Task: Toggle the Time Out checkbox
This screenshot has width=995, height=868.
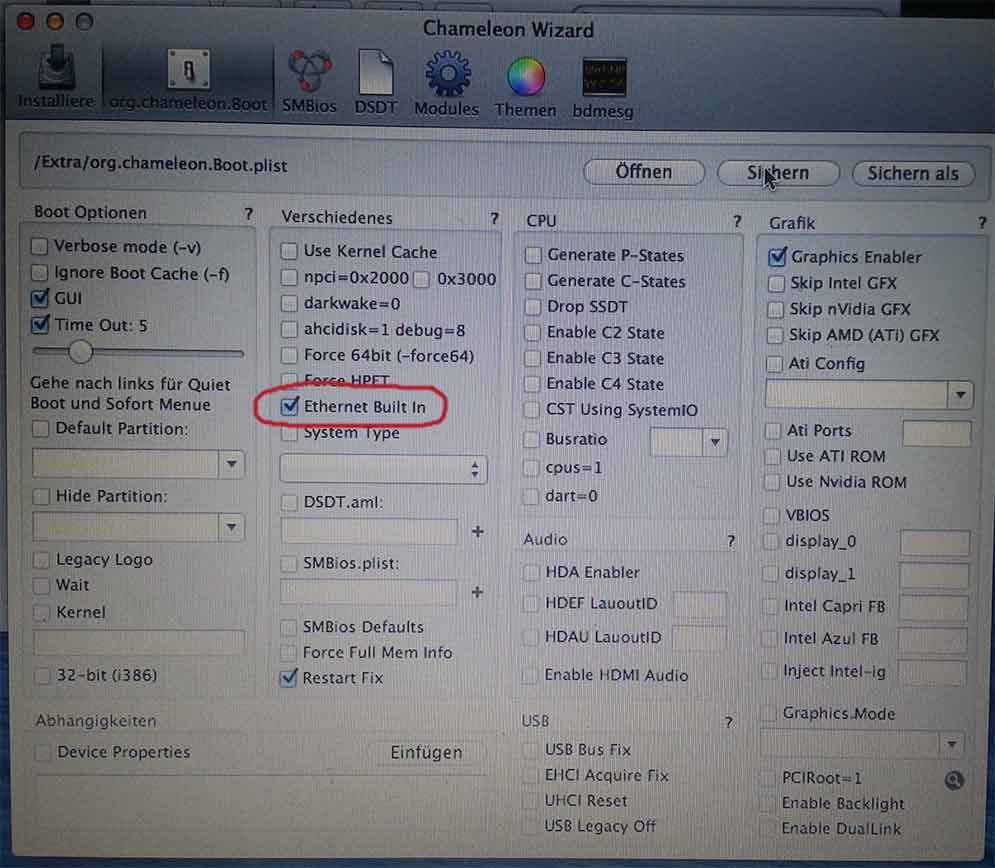Action: coord(40,325)
